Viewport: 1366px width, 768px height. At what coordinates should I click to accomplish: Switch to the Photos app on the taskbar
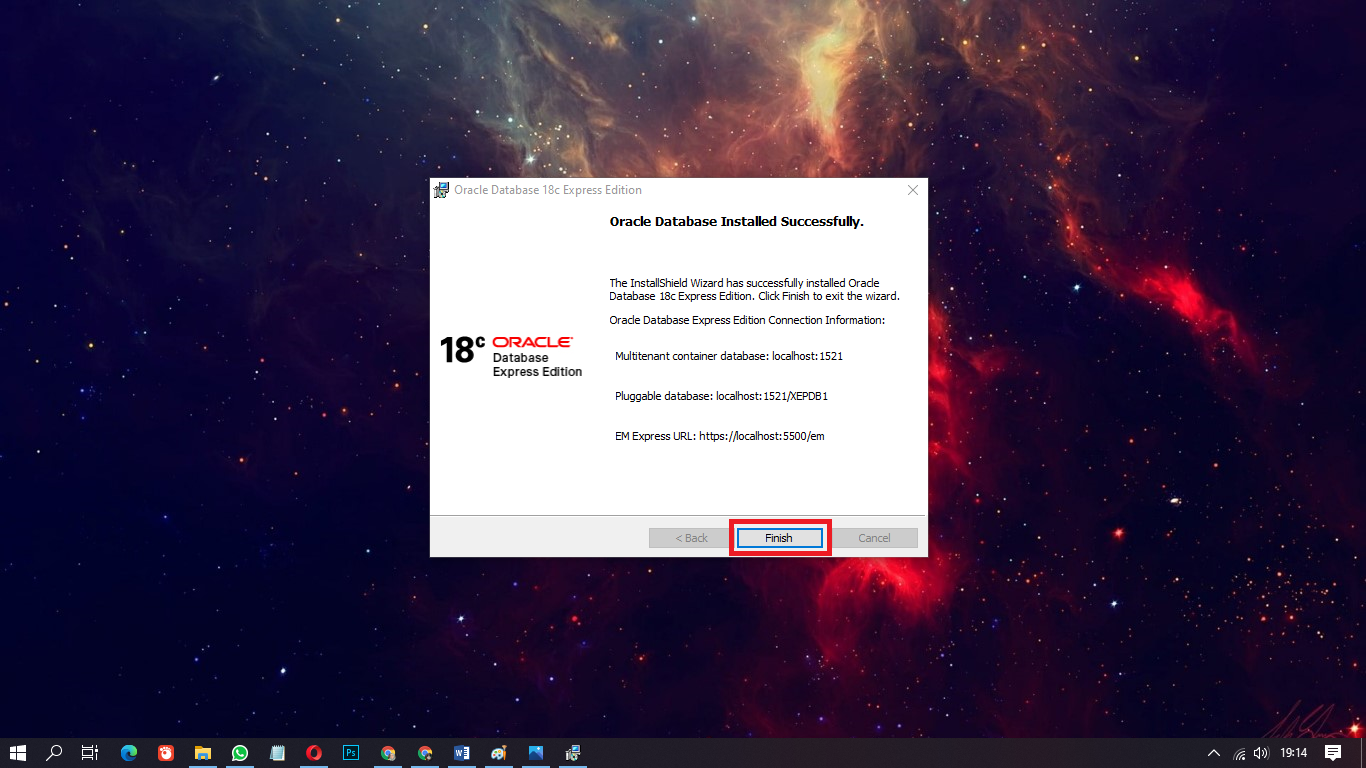click(x=536, y=753)
